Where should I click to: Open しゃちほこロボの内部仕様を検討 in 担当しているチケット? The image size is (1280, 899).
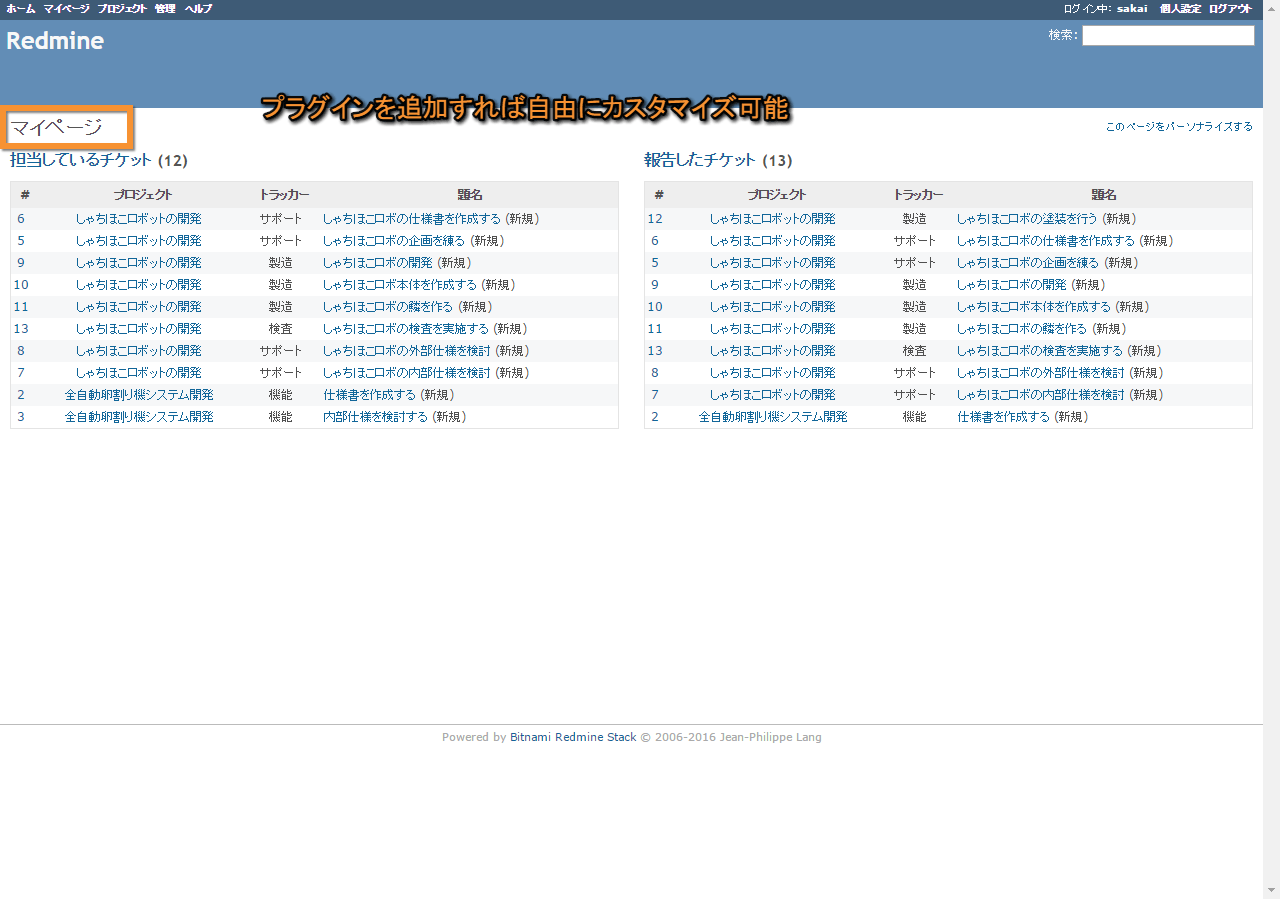pos(406,373)
